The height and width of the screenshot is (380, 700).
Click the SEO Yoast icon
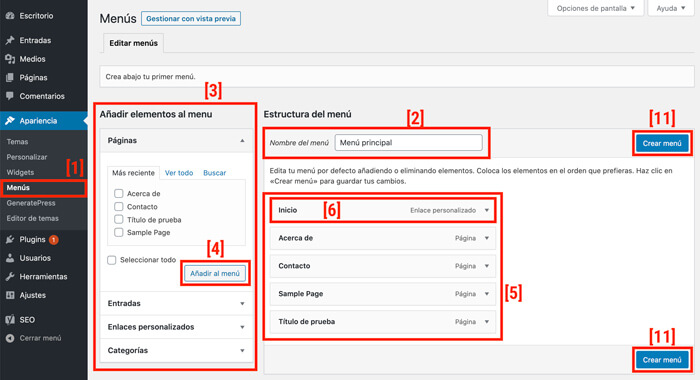coord(10,320)
